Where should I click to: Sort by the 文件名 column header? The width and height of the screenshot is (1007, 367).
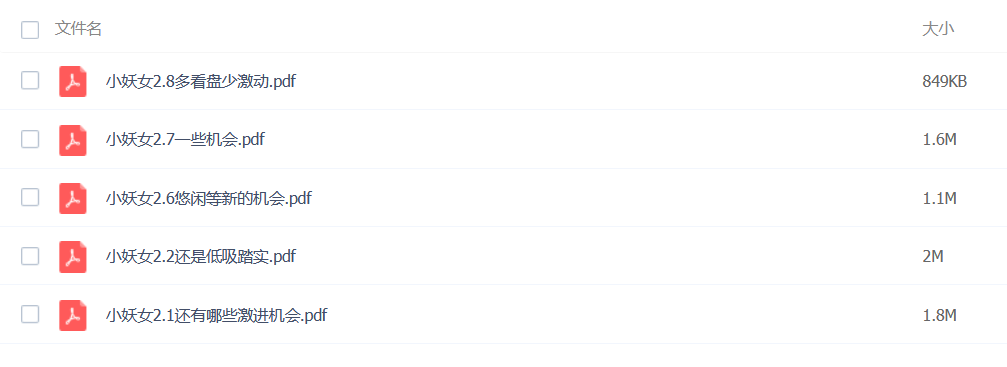(78, 29)
